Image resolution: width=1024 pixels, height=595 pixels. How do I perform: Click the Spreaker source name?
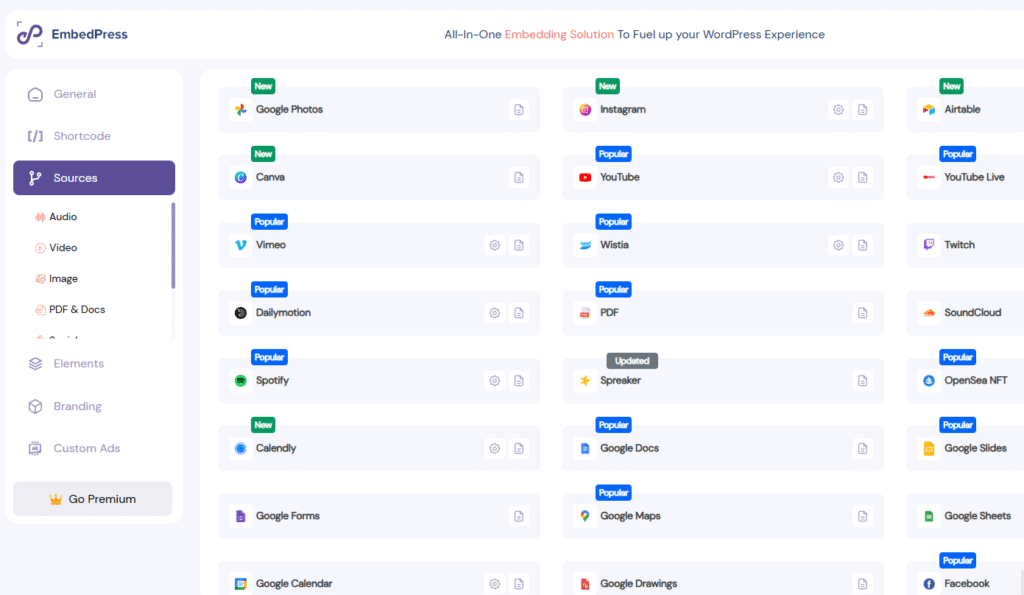620,381
